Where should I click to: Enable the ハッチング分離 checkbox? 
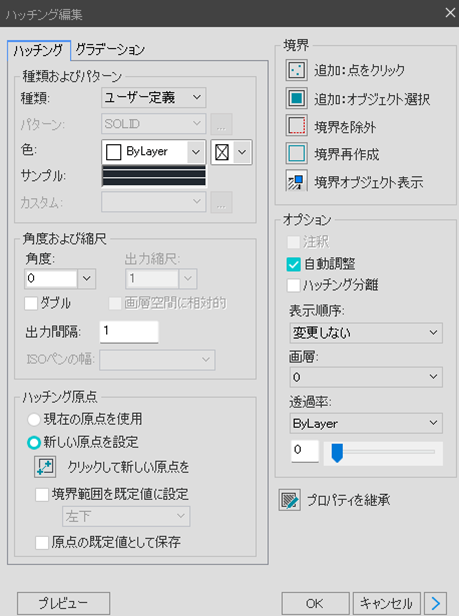coord(294,285)
